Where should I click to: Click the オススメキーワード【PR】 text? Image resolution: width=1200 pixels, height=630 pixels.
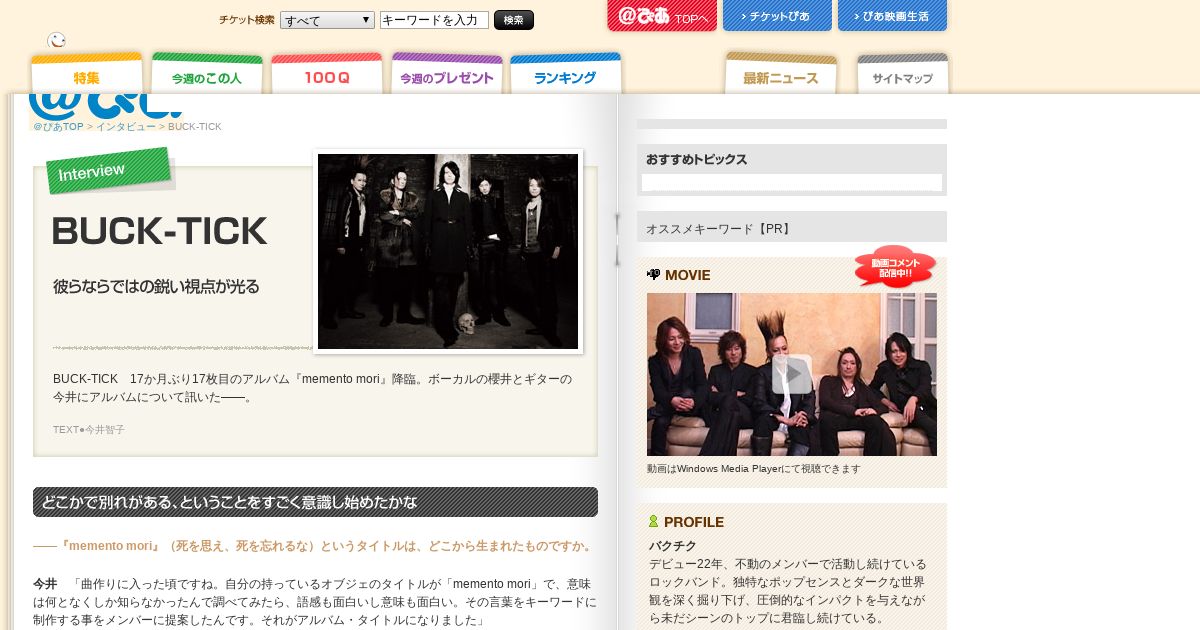click(720, 229)
